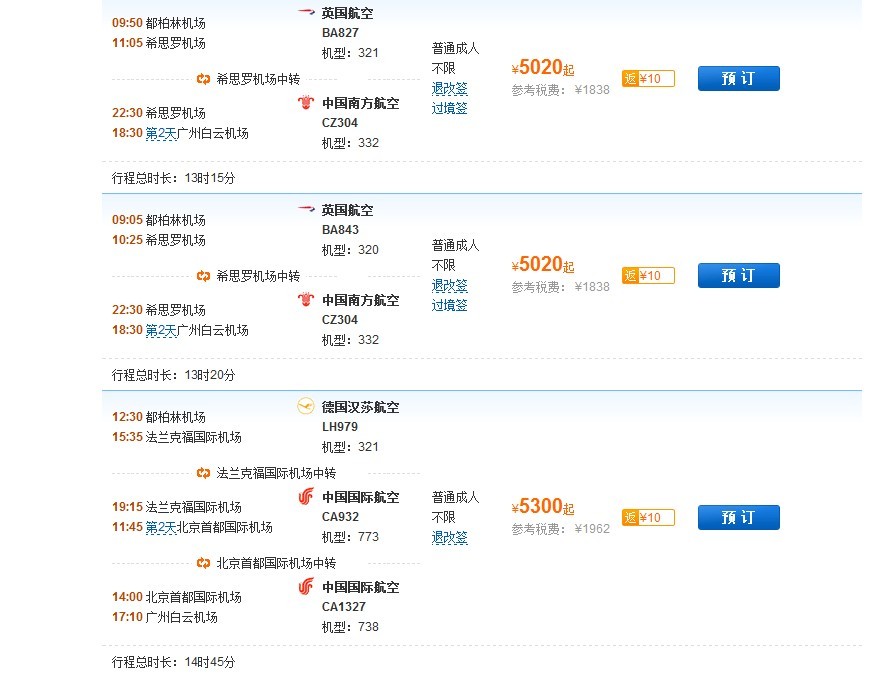Click the Lufthansa logo beside LH979
Viewport: 892px width, 674px height.
click(x=306, y=407)
